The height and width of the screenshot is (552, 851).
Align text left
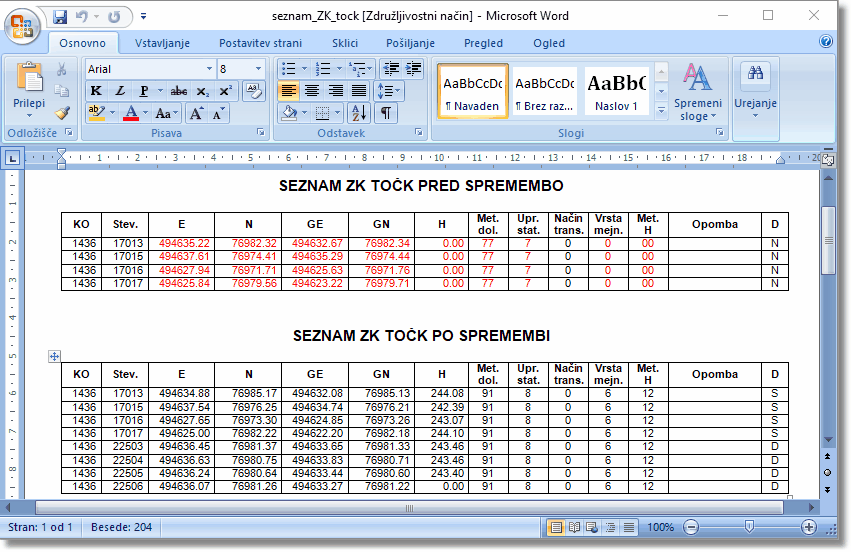(x=288, y=91)
